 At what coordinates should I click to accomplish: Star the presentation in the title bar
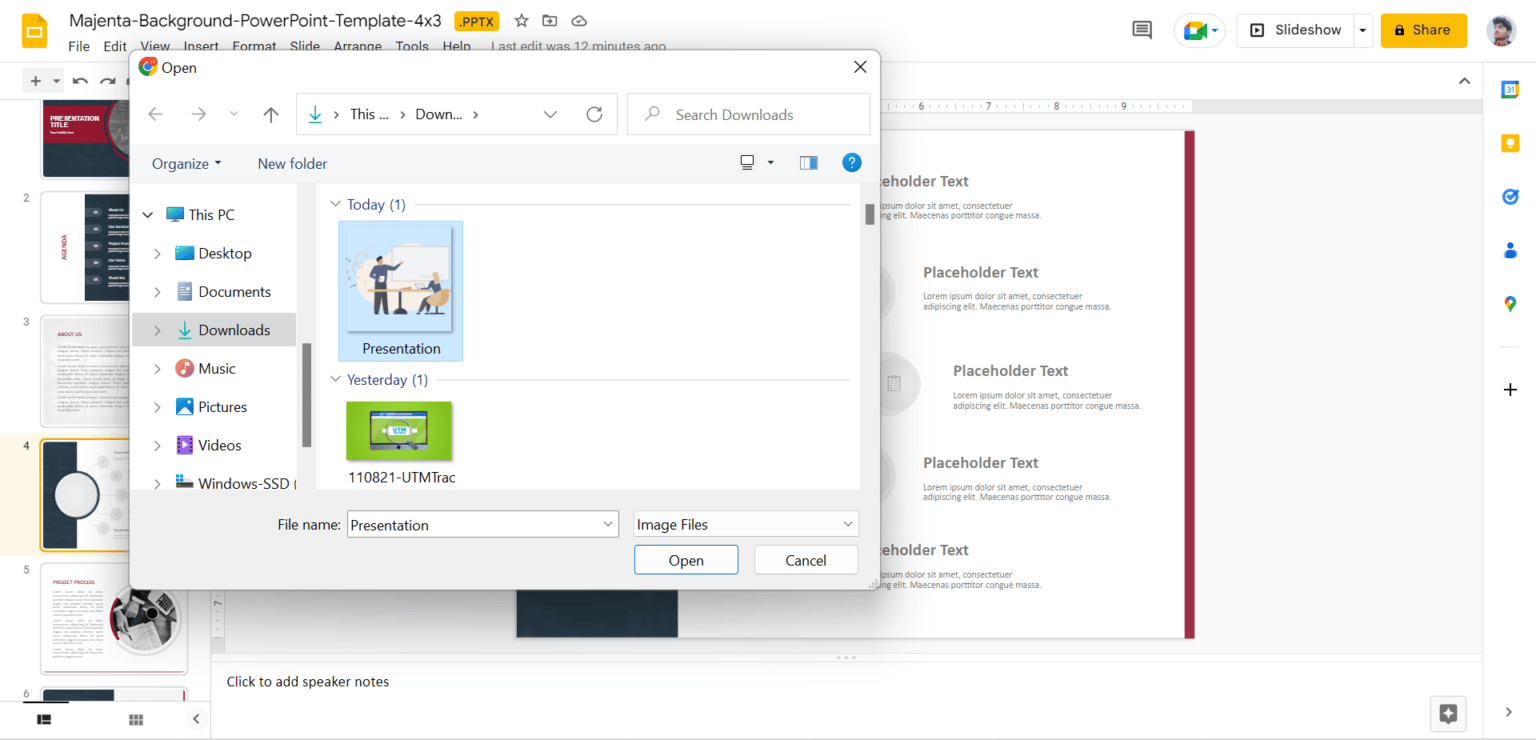(521, 20)
